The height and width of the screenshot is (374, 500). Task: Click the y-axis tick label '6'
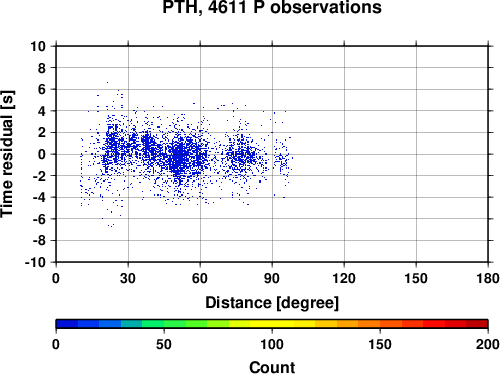[x=42, y=90]
